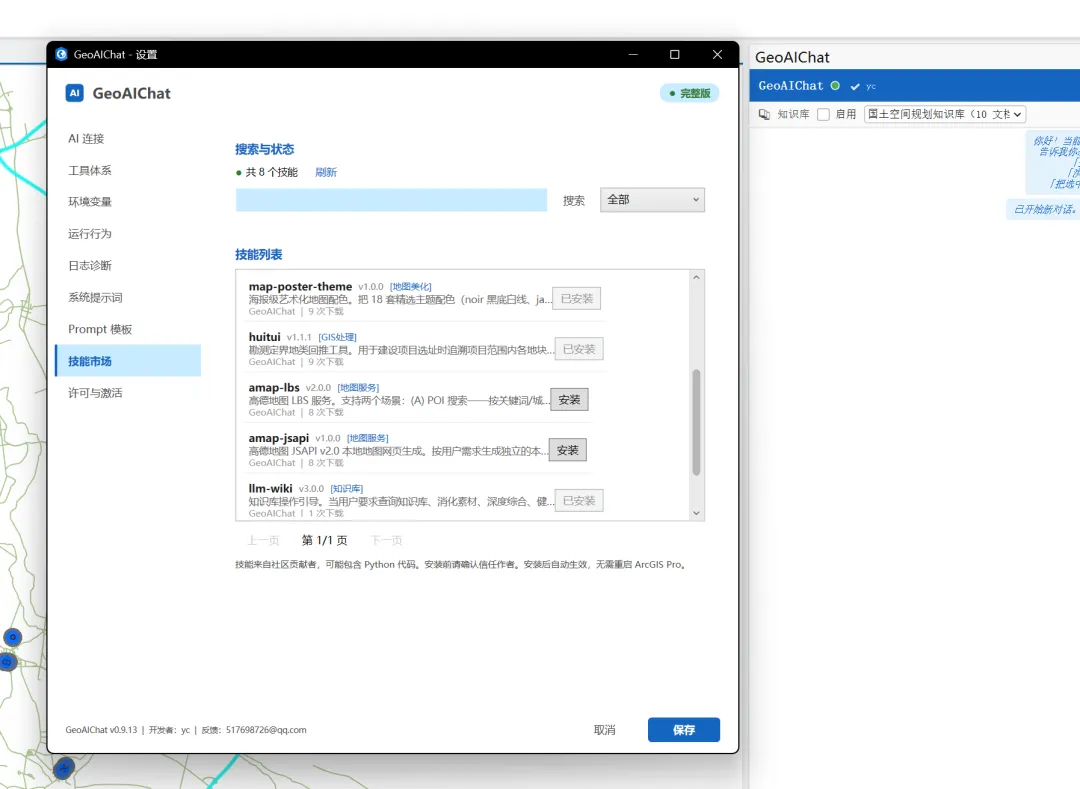The height and width of the screenshot is (789, 1080).
Task: Open the 运行行为 settings section
Action: click(90, 233)
